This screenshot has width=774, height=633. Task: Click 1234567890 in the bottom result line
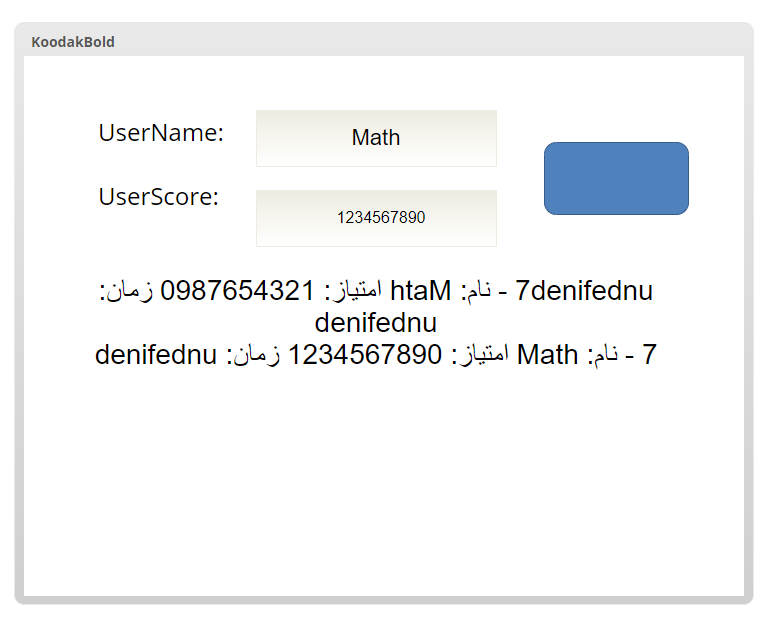click(364, 355)
